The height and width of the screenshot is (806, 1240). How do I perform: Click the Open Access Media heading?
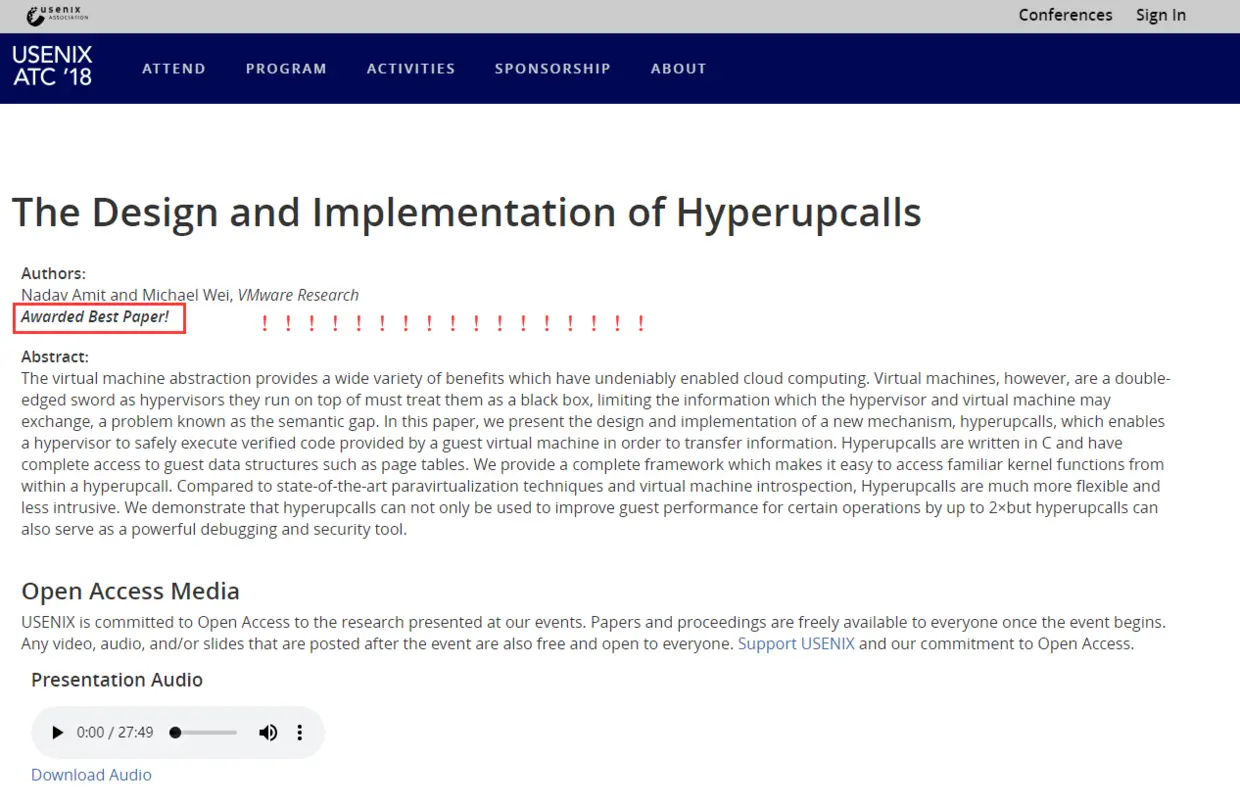pyautogui.click(x=130, y=591)
